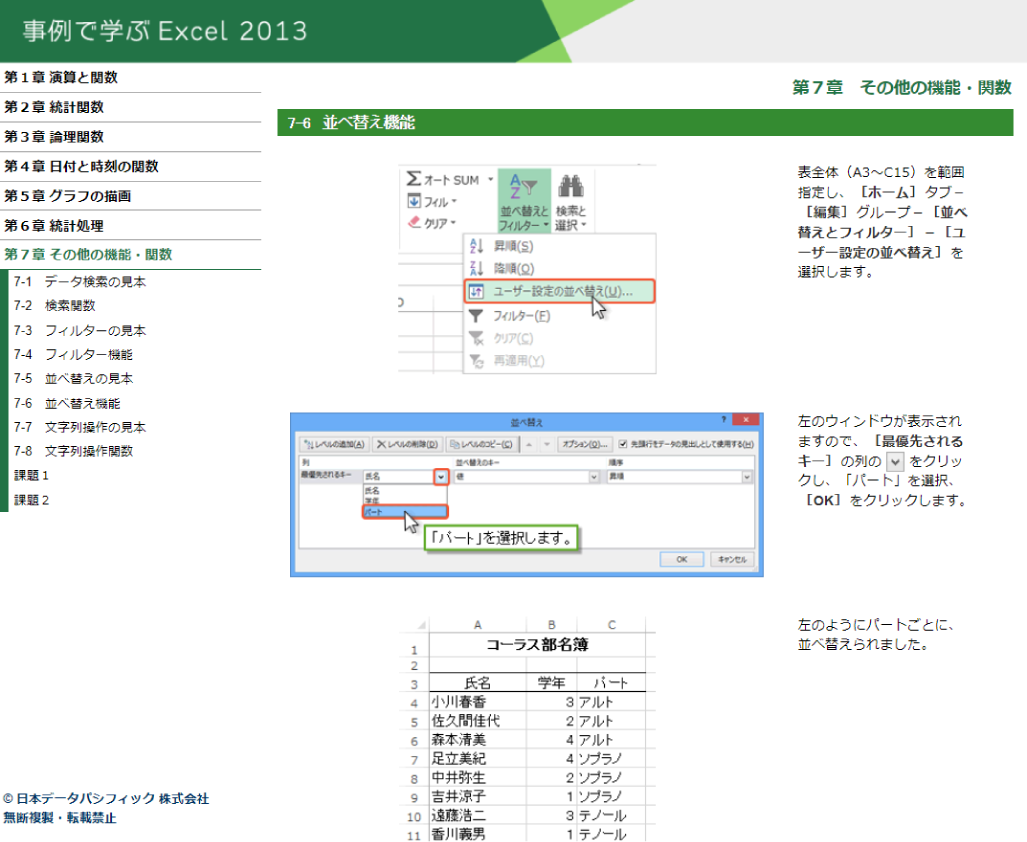Screen dimensions: 1027x842
Task: Click the cell containing 遠藤浩二
Action: point(477,816)
